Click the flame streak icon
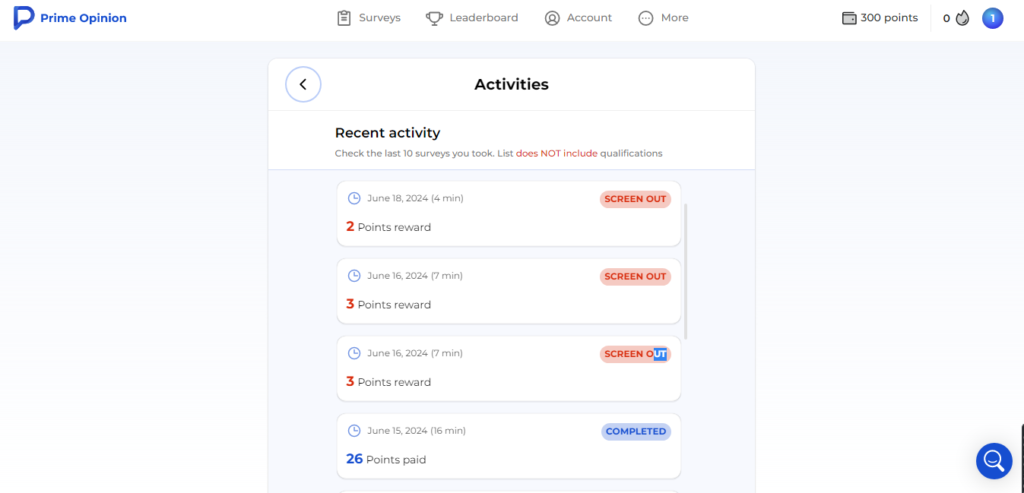Viewport: 1024px width, 493px height. 963,18
